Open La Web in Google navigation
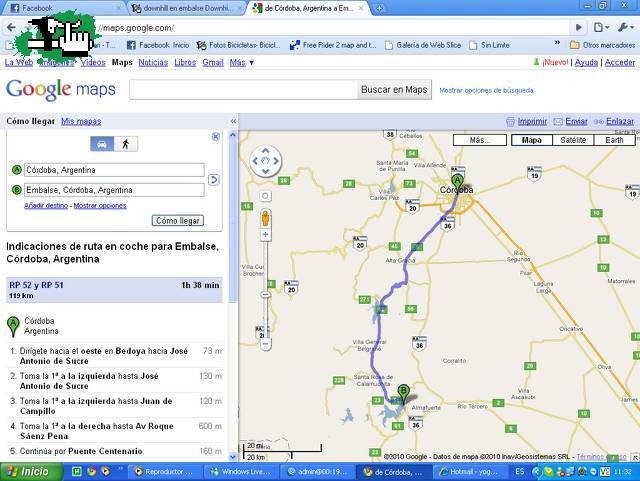This screenshot has height=481, width=640. 19,62
